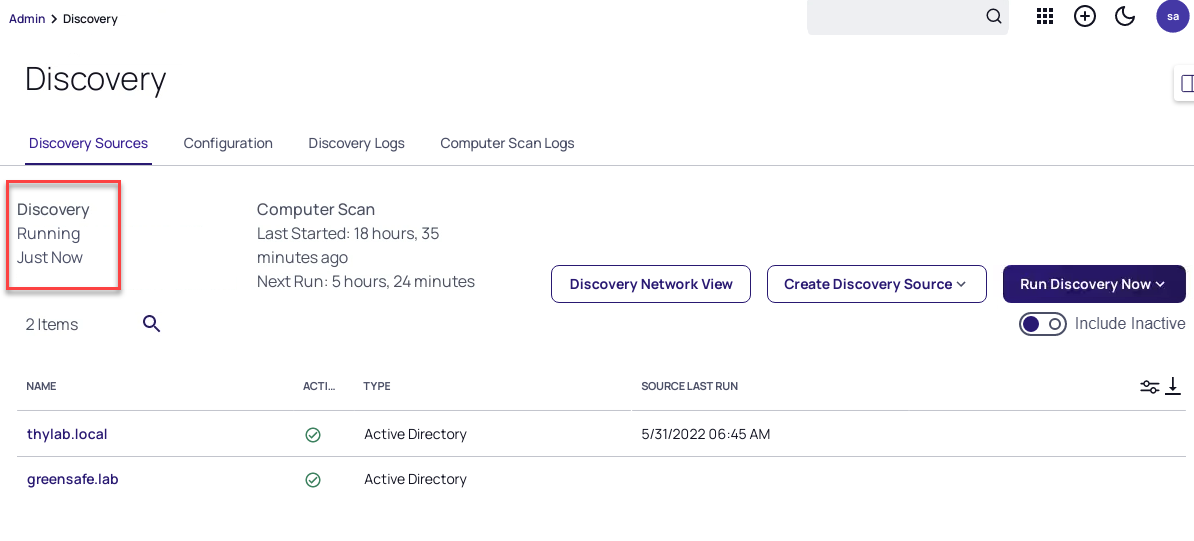Switch to dark mode moon icon

(1125, 16)
